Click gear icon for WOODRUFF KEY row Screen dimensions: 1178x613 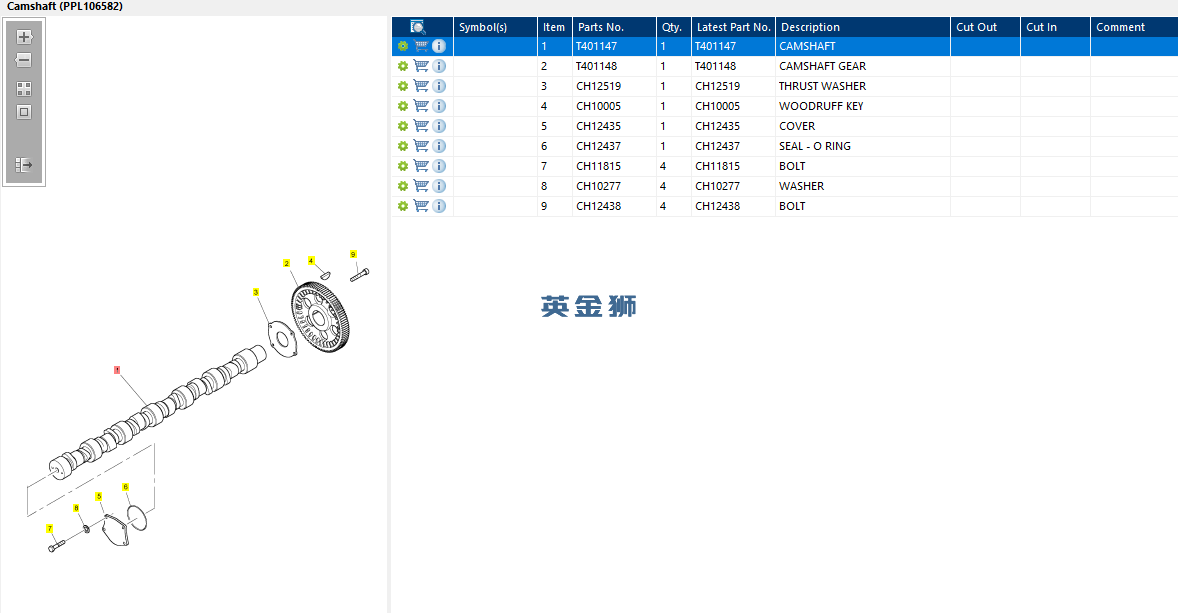click(x=403, y=106)
